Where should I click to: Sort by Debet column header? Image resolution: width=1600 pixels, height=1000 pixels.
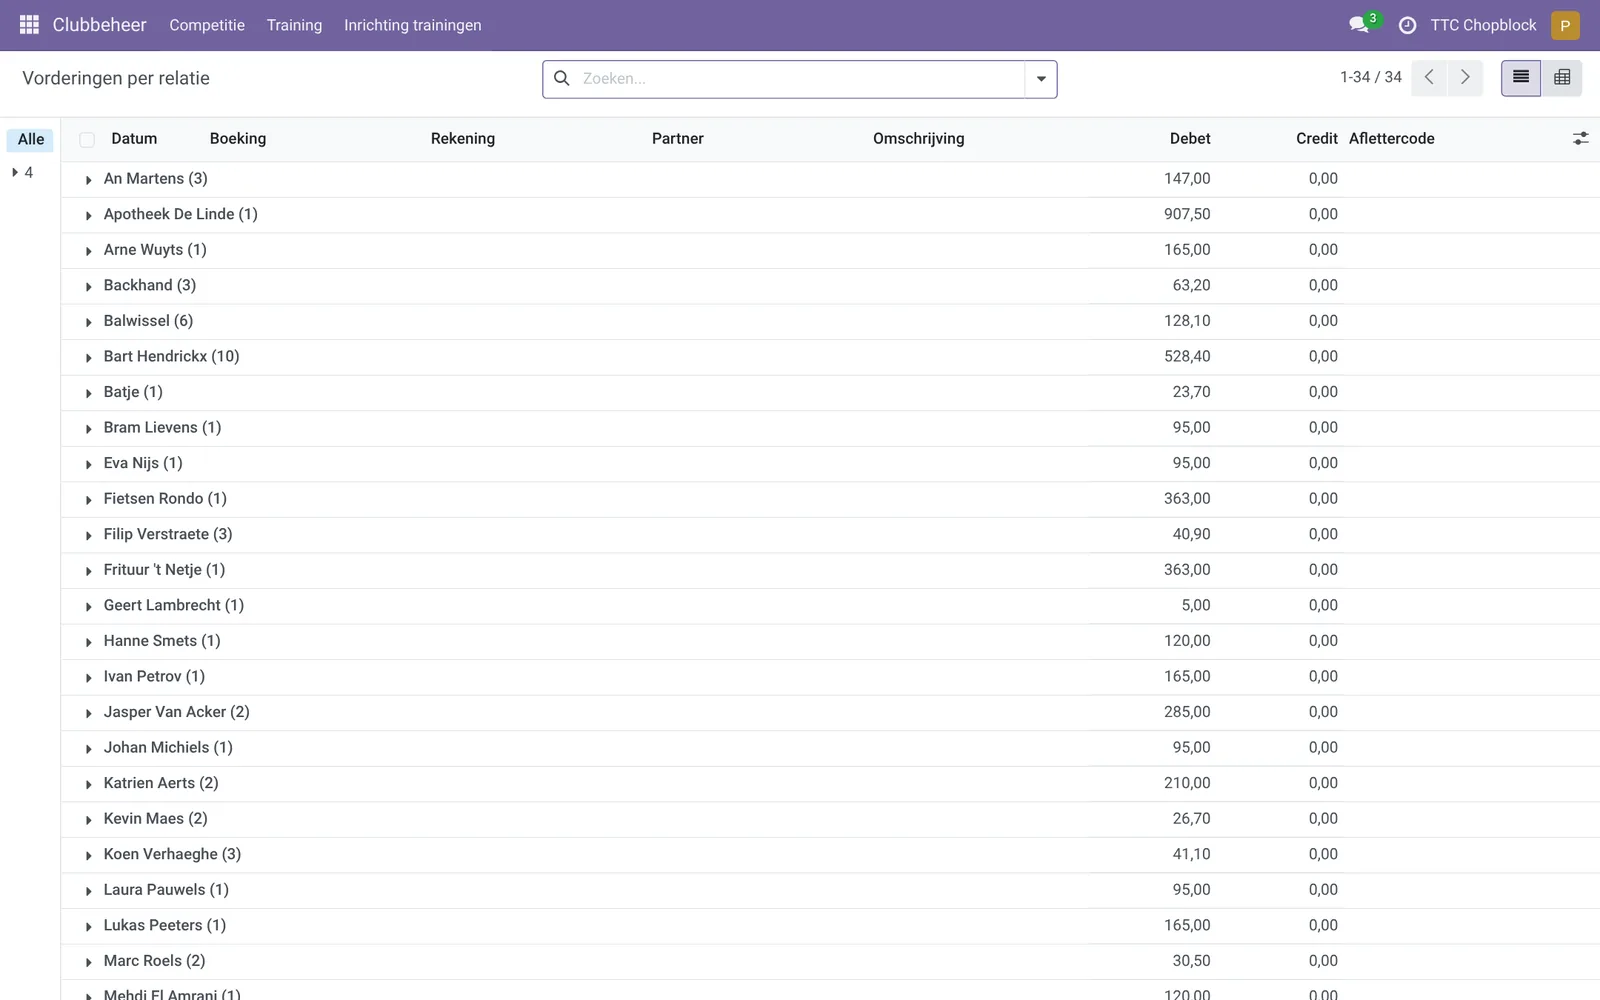pos(1190,139)
